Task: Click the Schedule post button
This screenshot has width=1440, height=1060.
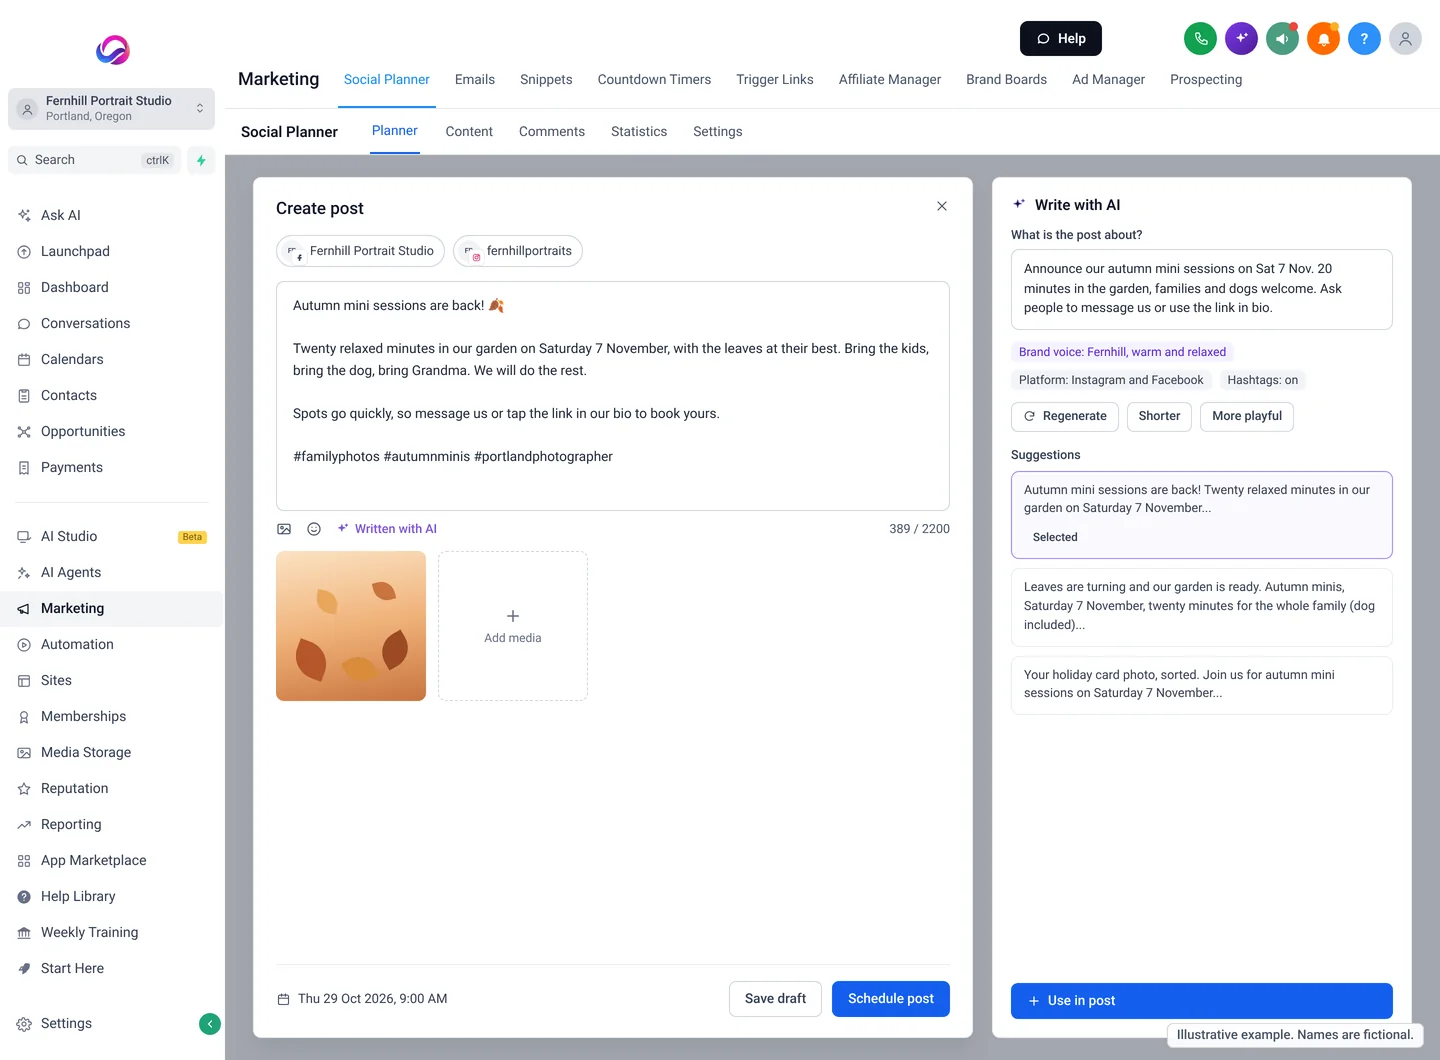Action: pos(891,999)
